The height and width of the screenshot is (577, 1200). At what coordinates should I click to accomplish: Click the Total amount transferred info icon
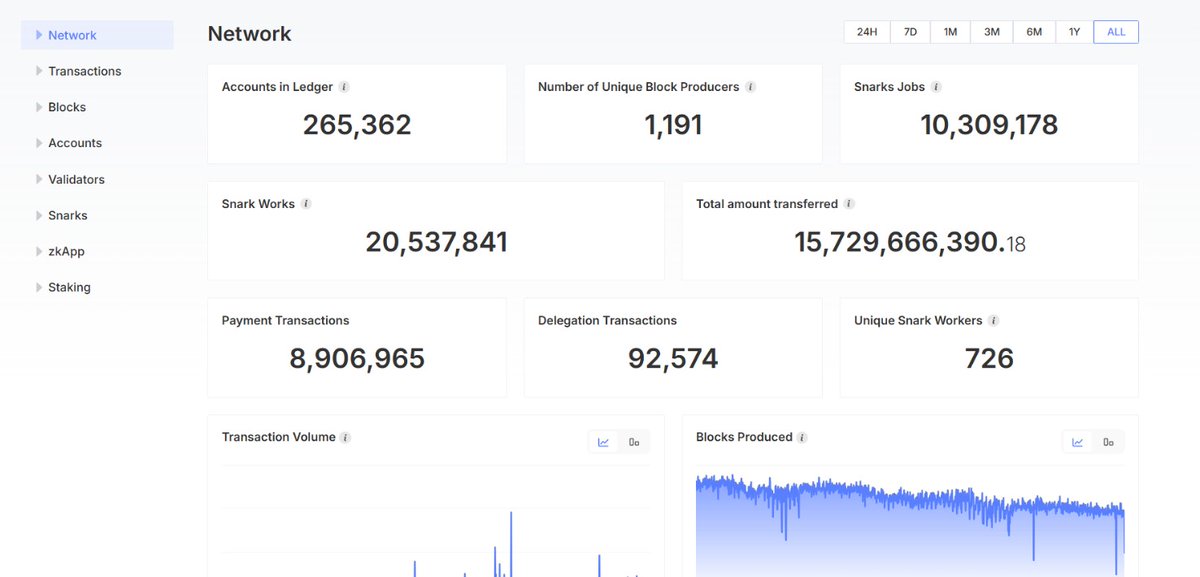(851, 204)
